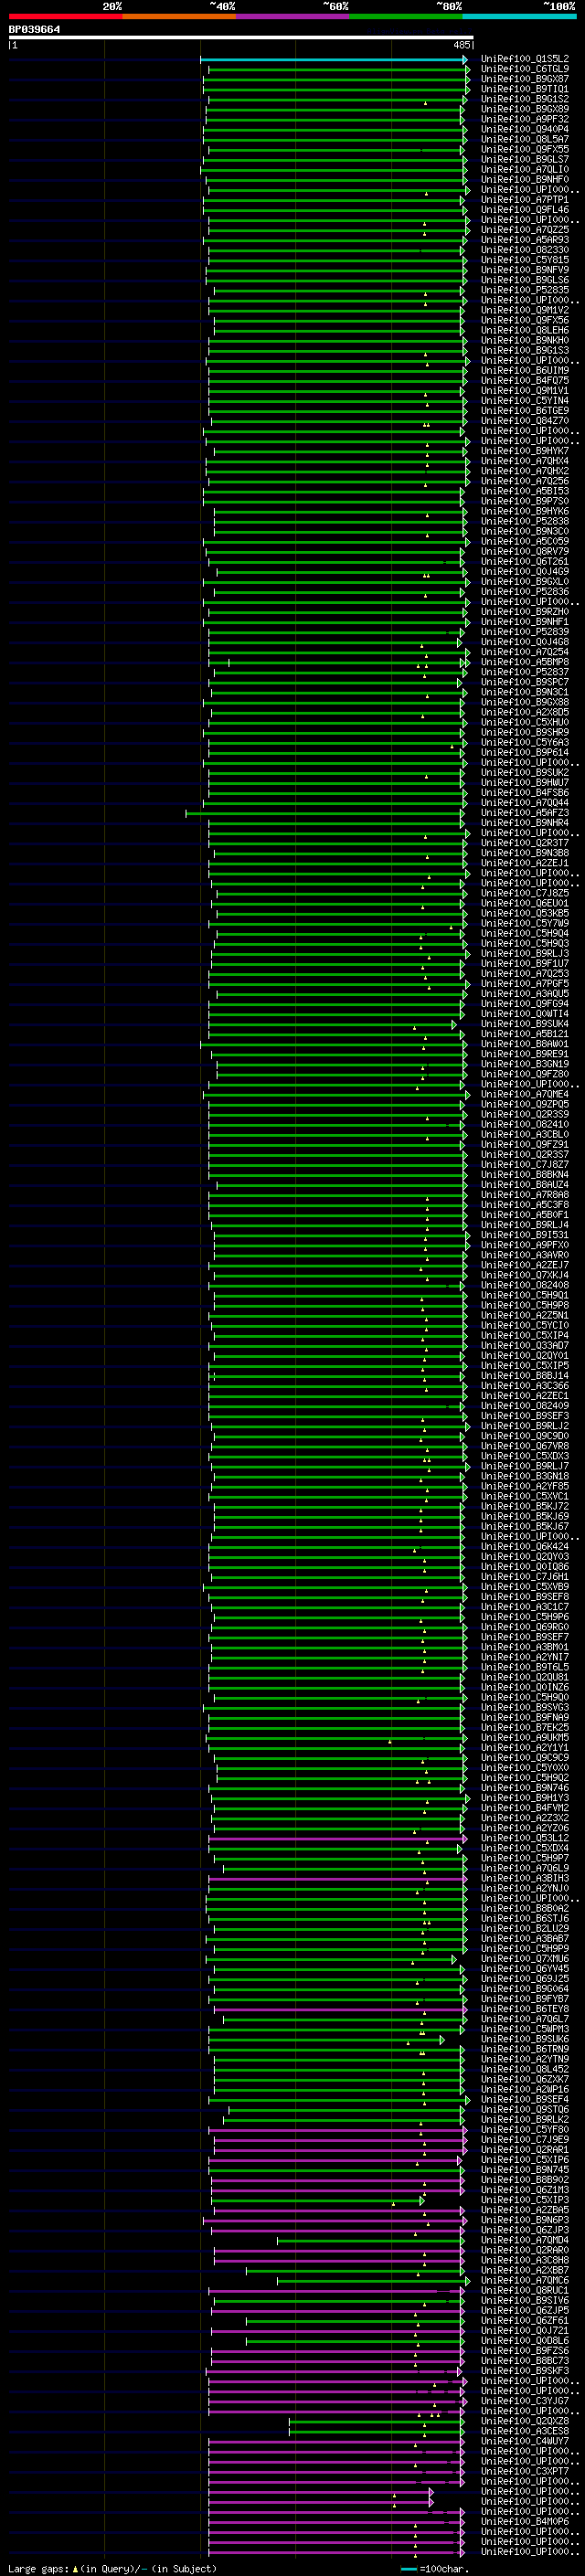The width and height of the screenshot is (585, 2576).
Task: Click the orange ~40% identity color segment
Action: [179, 16]
